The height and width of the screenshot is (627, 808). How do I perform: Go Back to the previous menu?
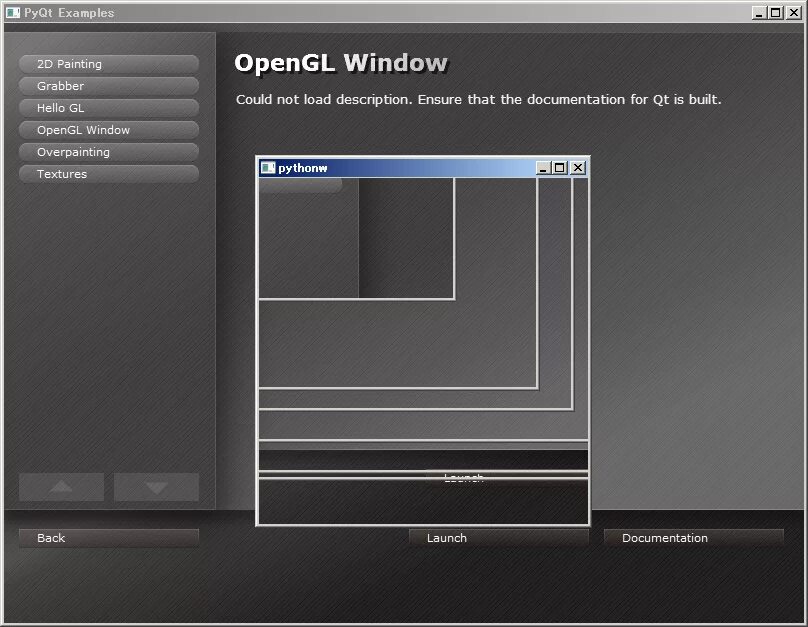[x=109, y=538]
